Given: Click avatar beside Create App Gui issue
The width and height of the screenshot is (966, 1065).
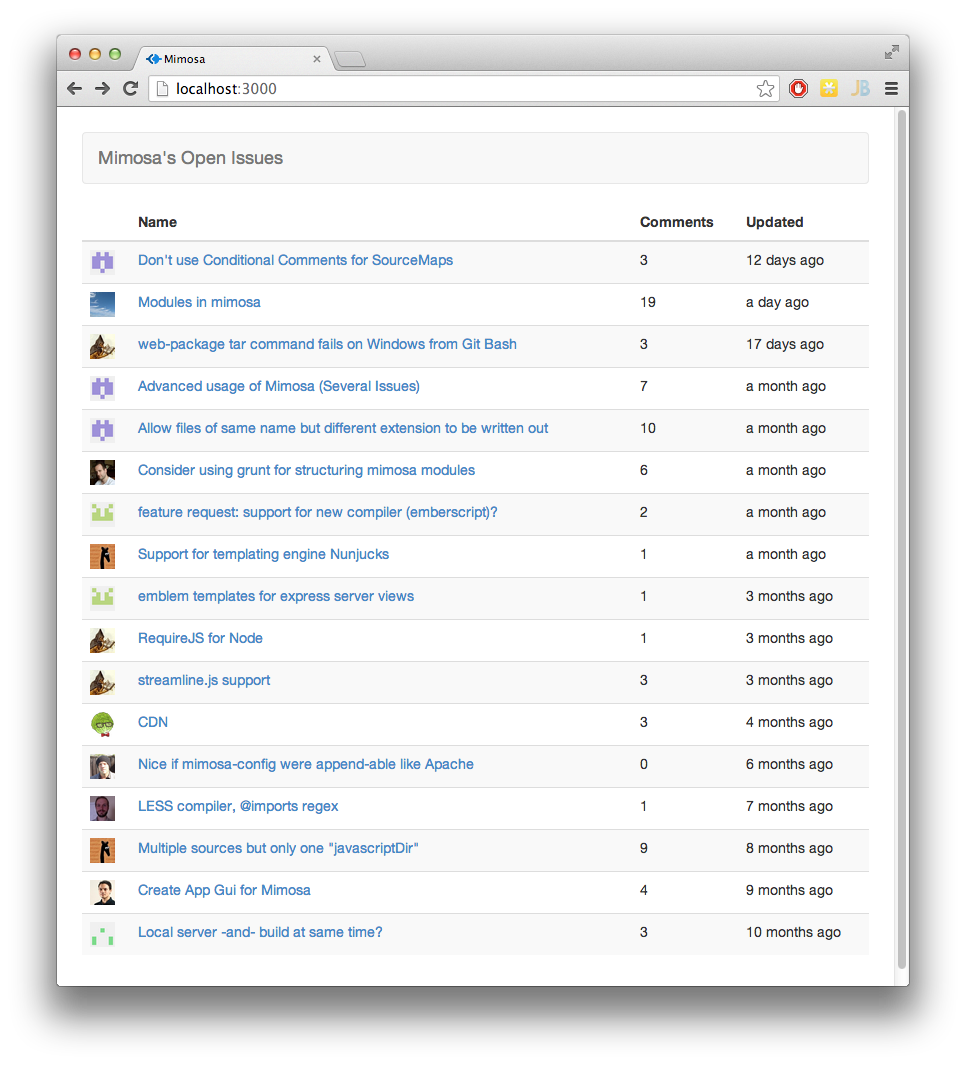Looking at the screenshot, I should tap(103, 892).
